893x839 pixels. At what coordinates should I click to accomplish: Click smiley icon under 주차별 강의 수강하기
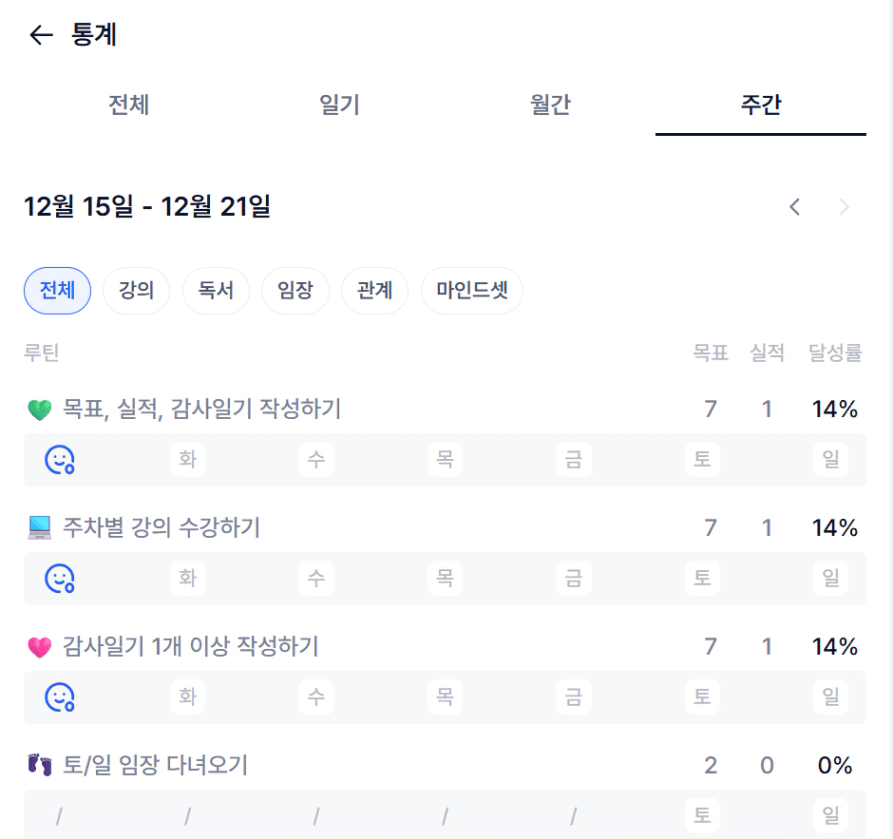tap(60, 578)
